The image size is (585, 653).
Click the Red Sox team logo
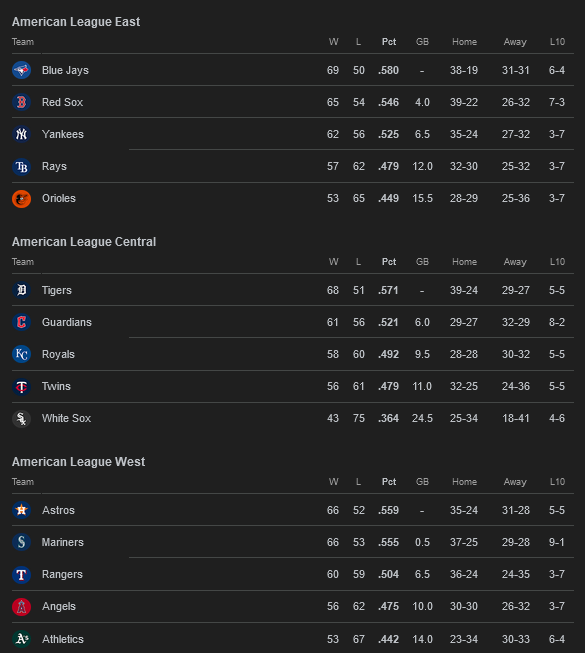click(22, 102)
